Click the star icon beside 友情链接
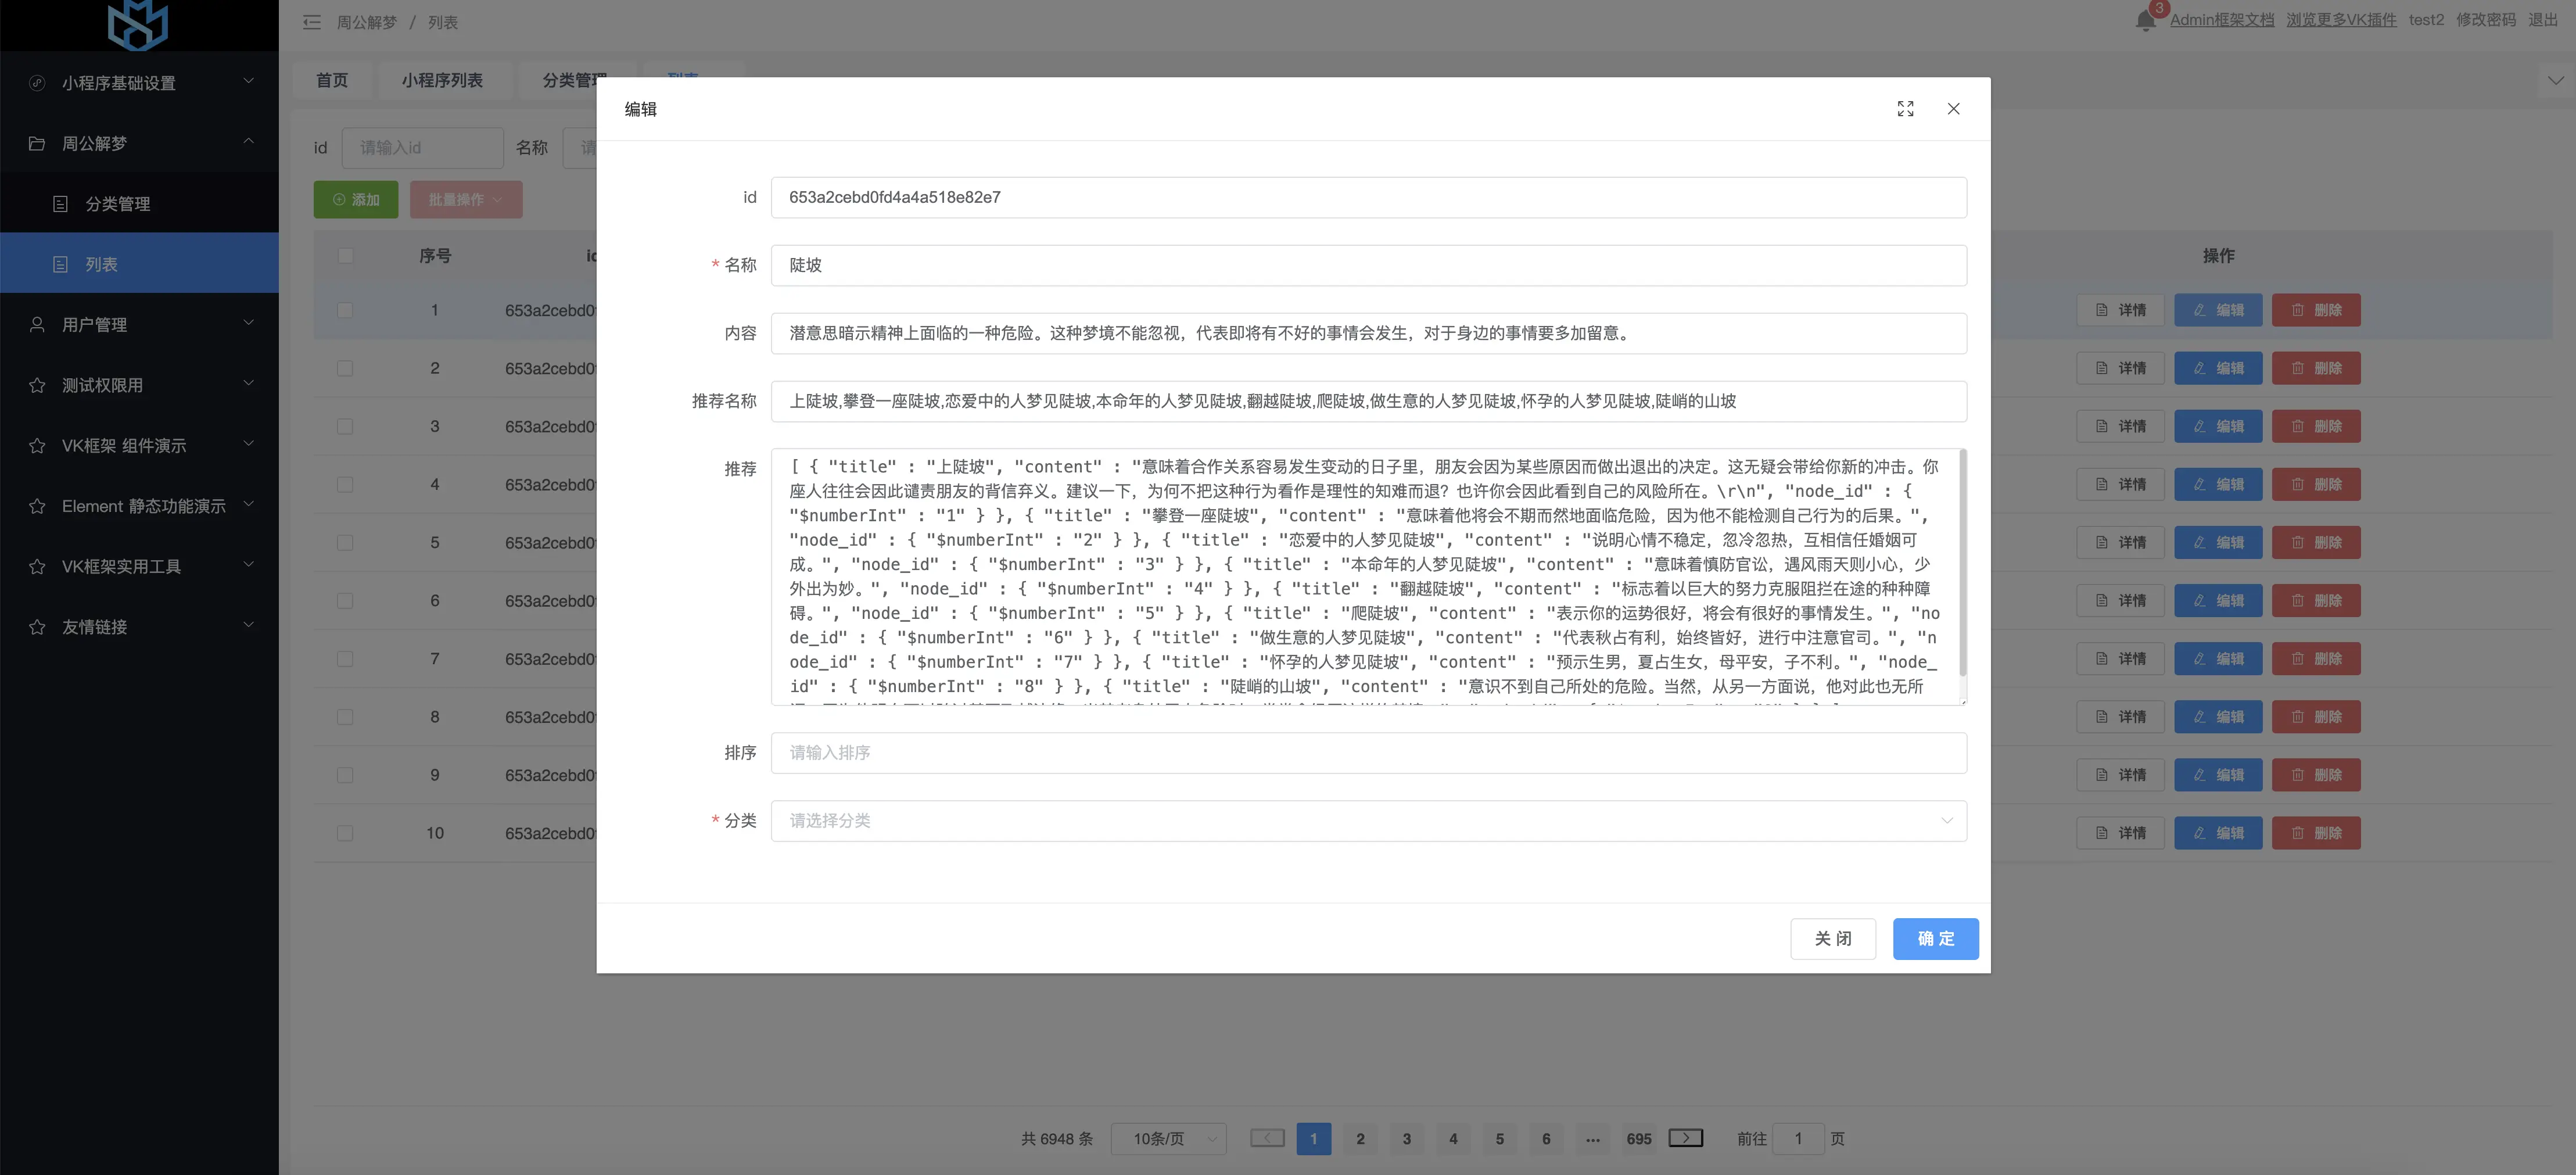 (x=37, y=627)
